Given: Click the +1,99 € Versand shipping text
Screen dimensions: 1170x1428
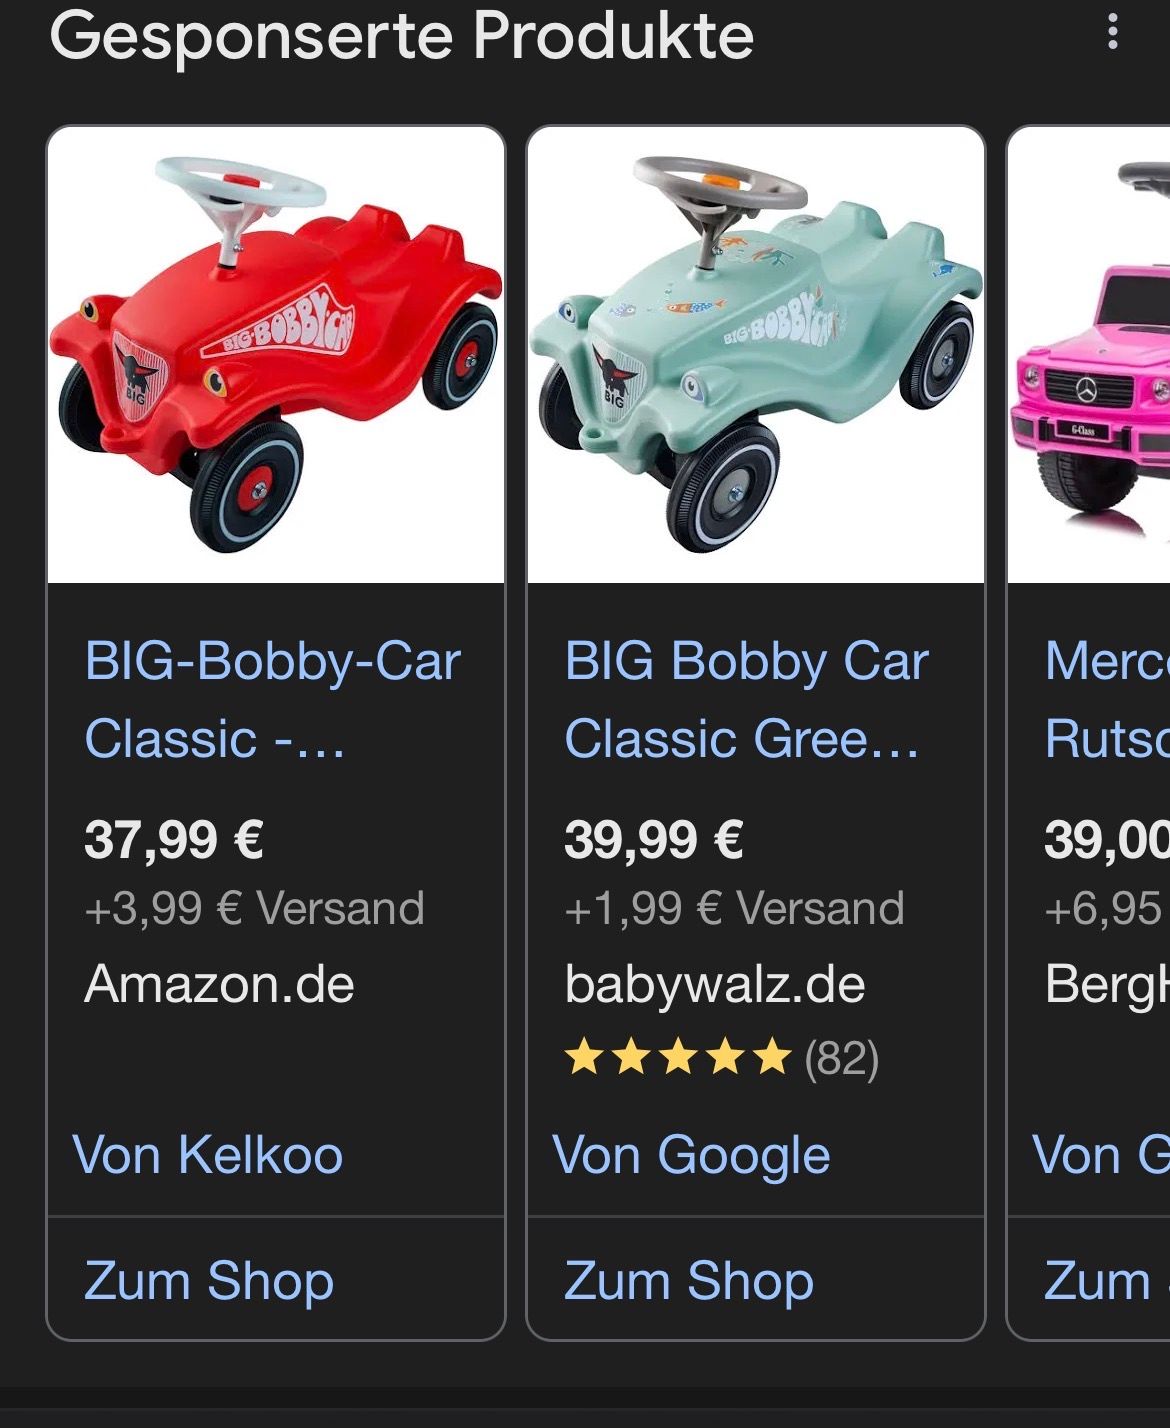Looking at the screenshot, I should (x=734, y=908).
